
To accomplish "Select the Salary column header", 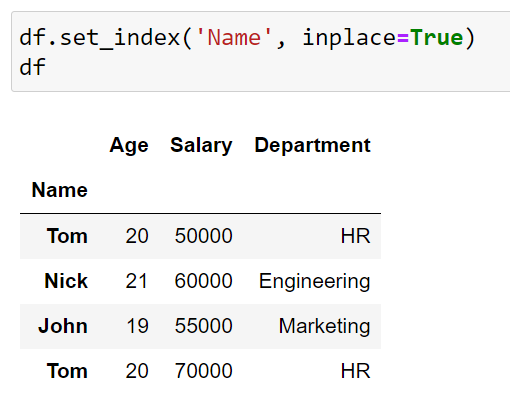I will click(x=201, y=145).
